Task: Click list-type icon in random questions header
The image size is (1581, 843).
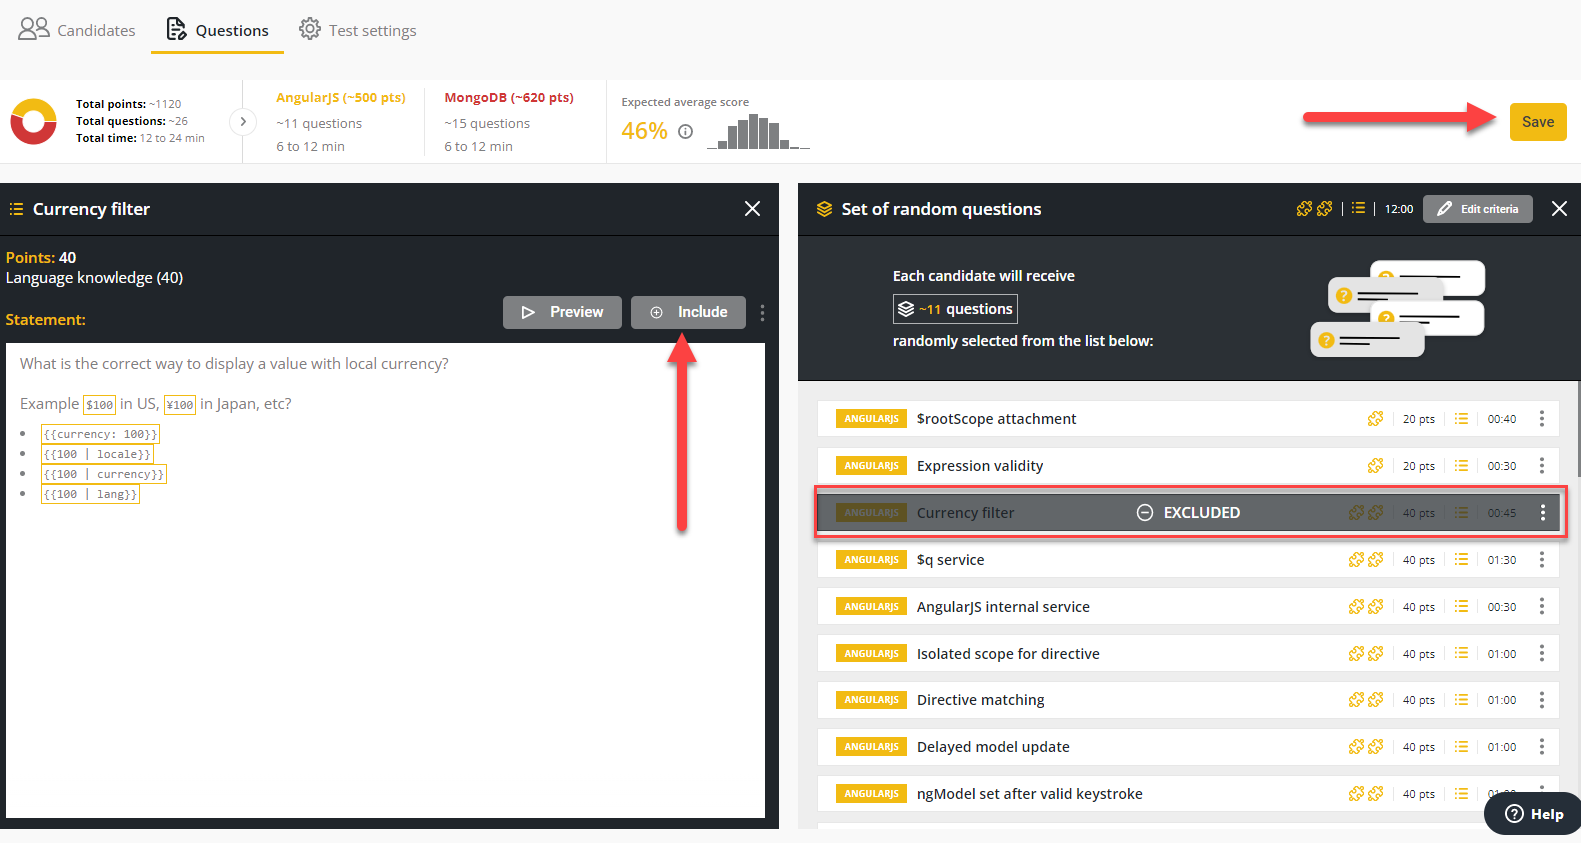Action: [x=1357, y=209]
